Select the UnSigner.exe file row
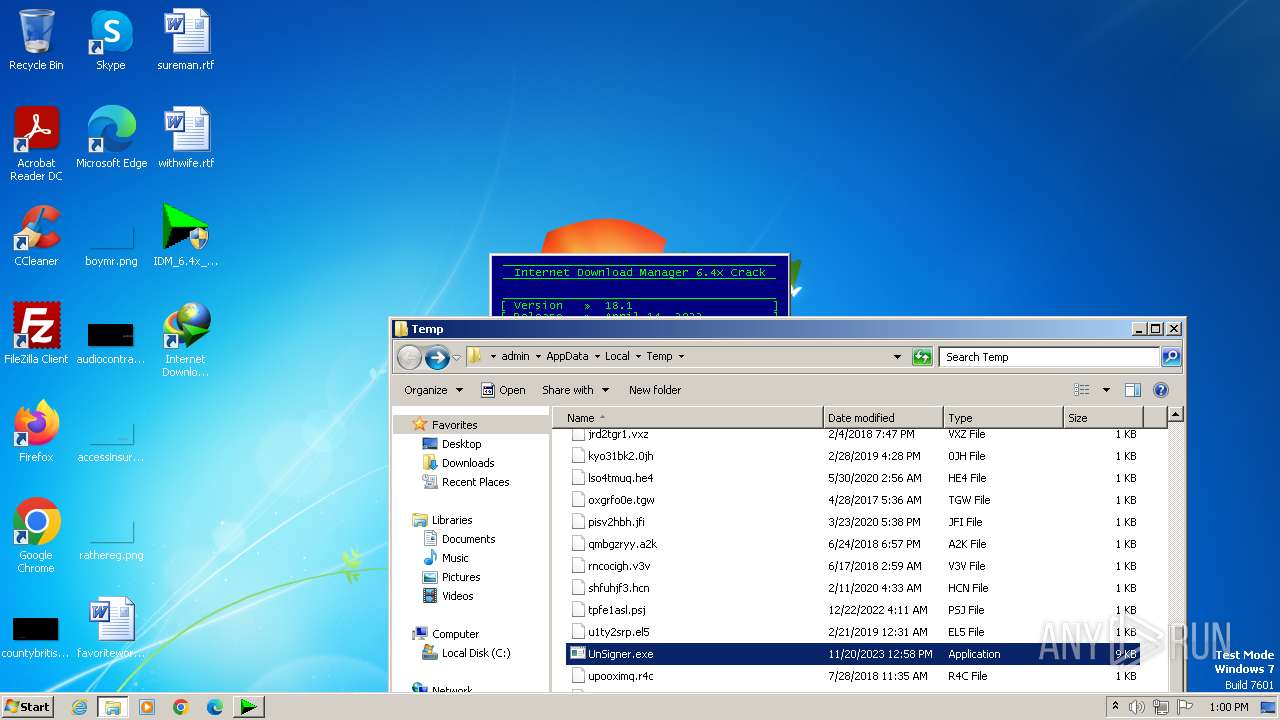Image resolution: width=1280 pixels, height=720 pixels. coord(854,654)
